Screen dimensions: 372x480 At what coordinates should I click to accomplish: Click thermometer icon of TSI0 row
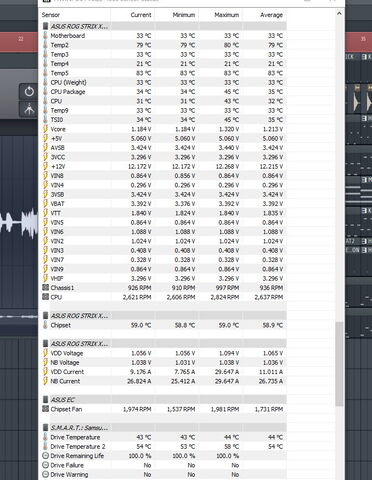46,120
